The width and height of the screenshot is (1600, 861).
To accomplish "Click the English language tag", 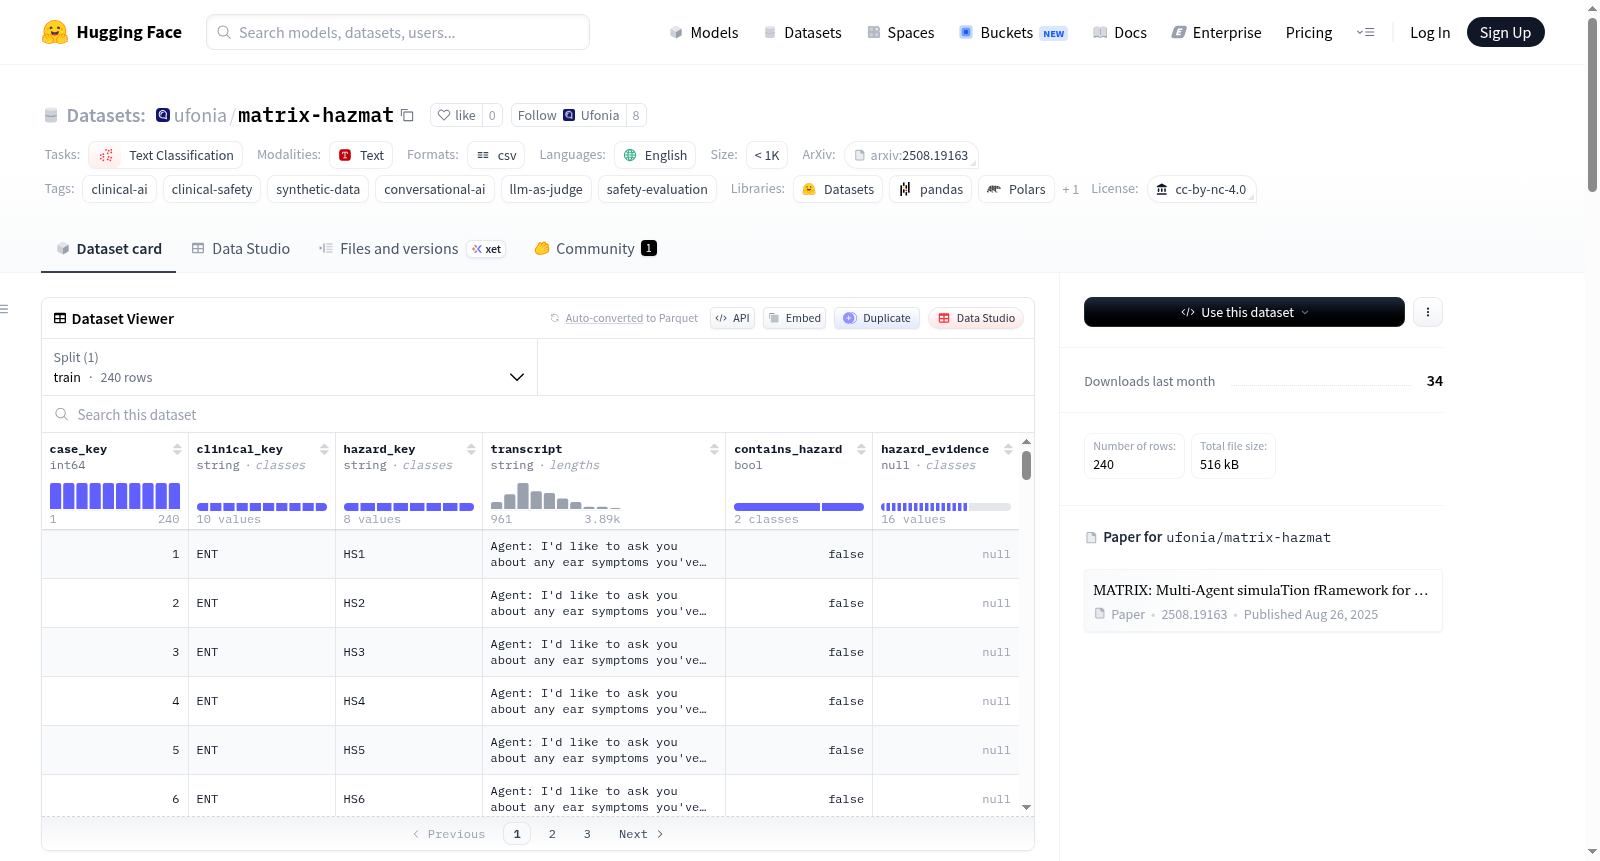I will pos(655,155).
